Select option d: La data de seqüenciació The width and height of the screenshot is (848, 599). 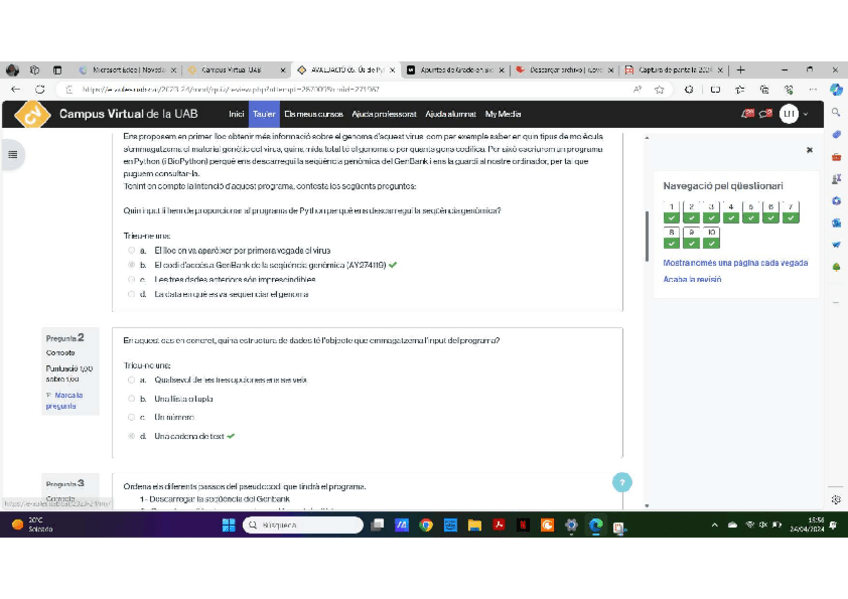pyautogui.click(x=131, y=294)
